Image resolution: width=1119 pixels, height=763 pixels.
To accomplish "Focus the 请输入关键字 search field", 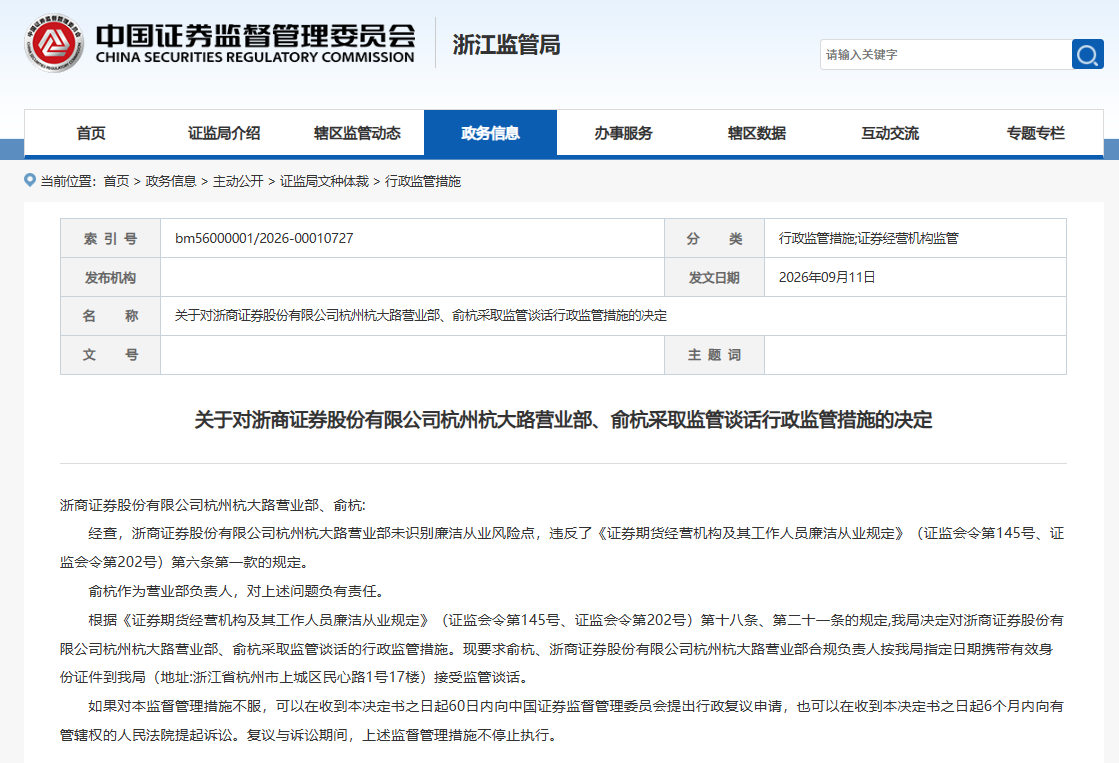I will 946,54.
